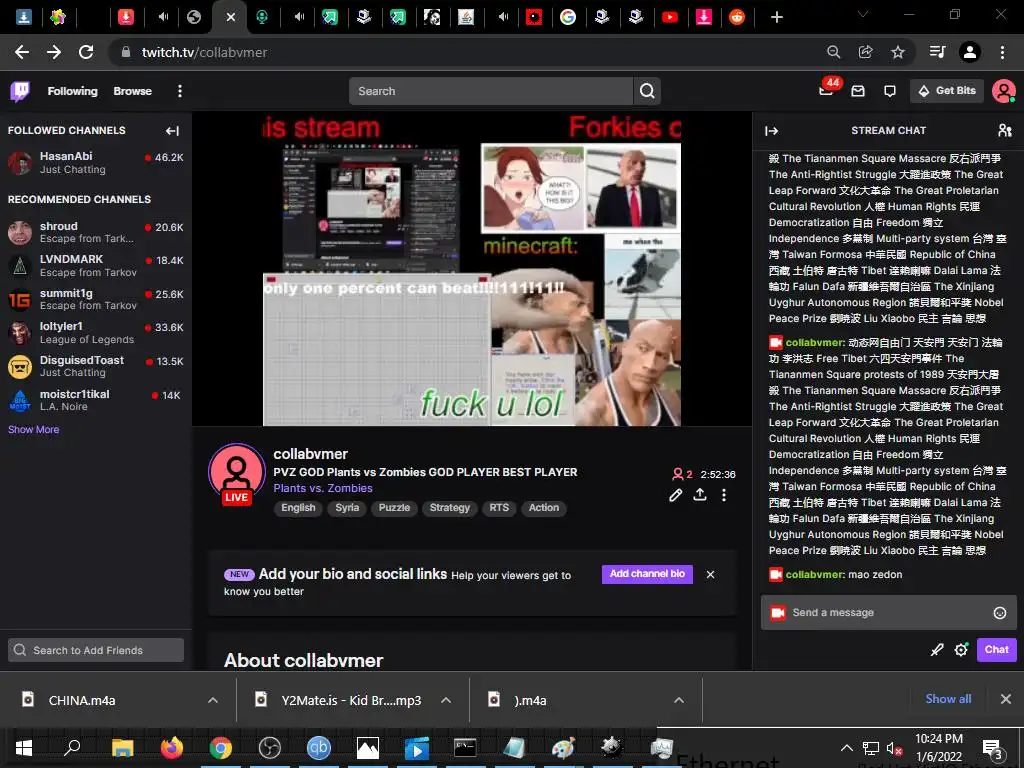Send message with Chat button
This screenshot has width=1024, height=768.
coord(997,650)
